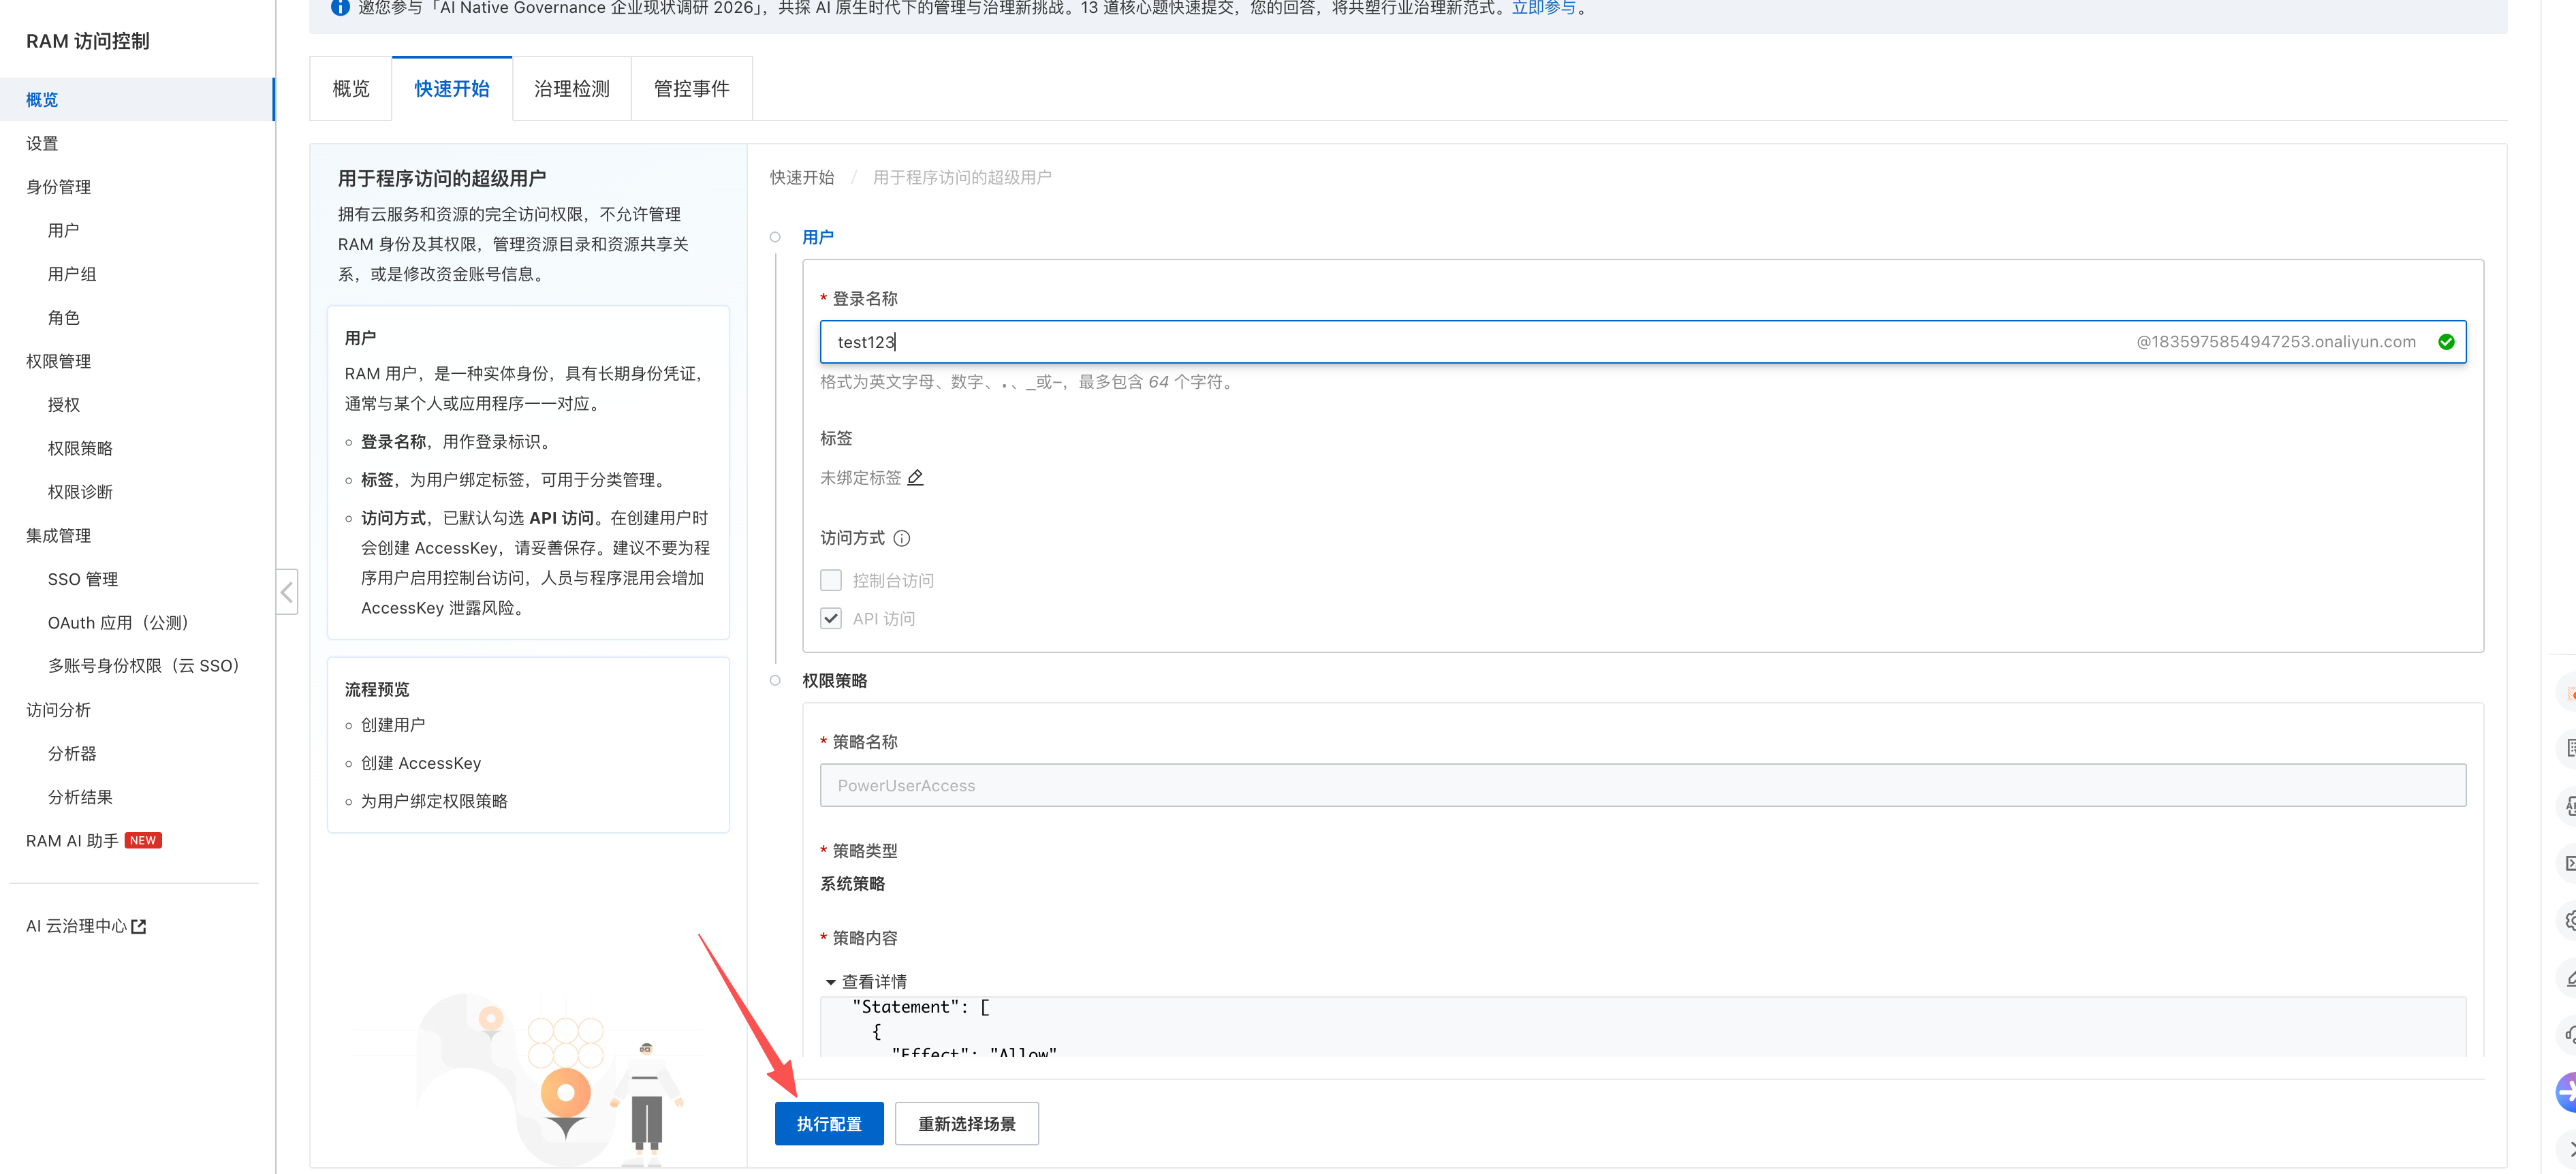This screenshot has width=2576, height=1174.
Task: Select the 用户 step circle marker
Action: [x=775, y=237]
